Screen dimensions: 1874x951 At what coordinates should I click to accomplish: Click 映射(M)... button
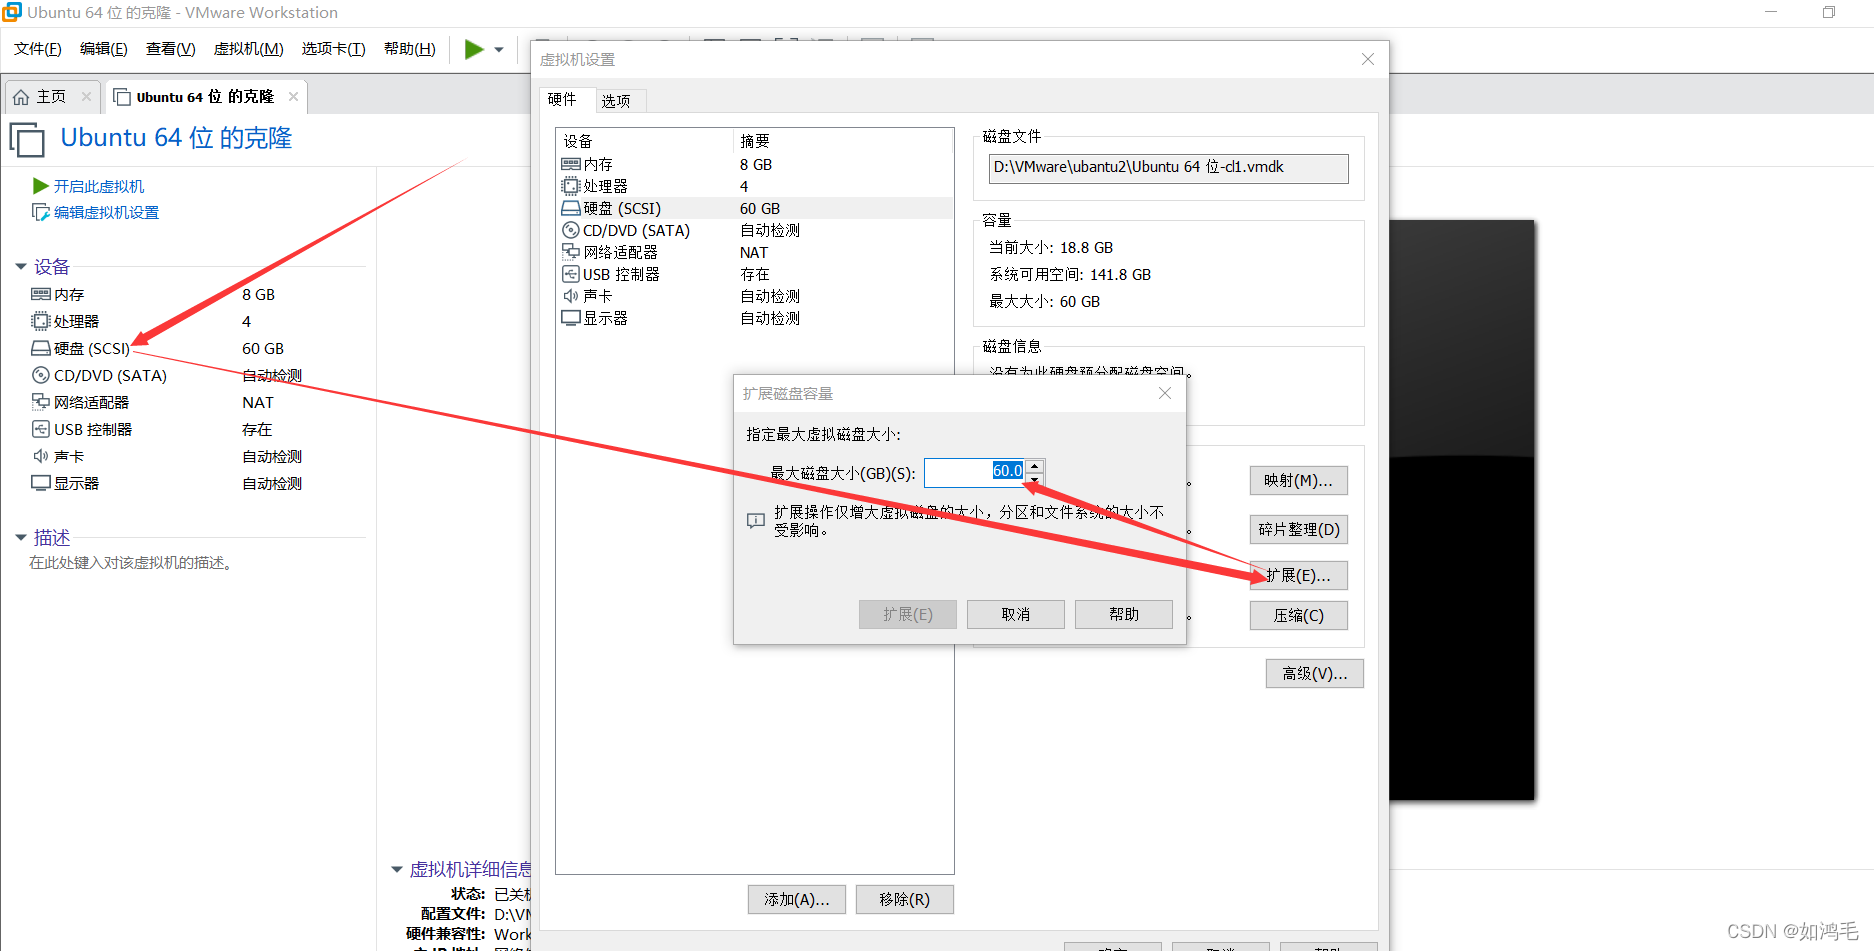(x=1298, y=481)
